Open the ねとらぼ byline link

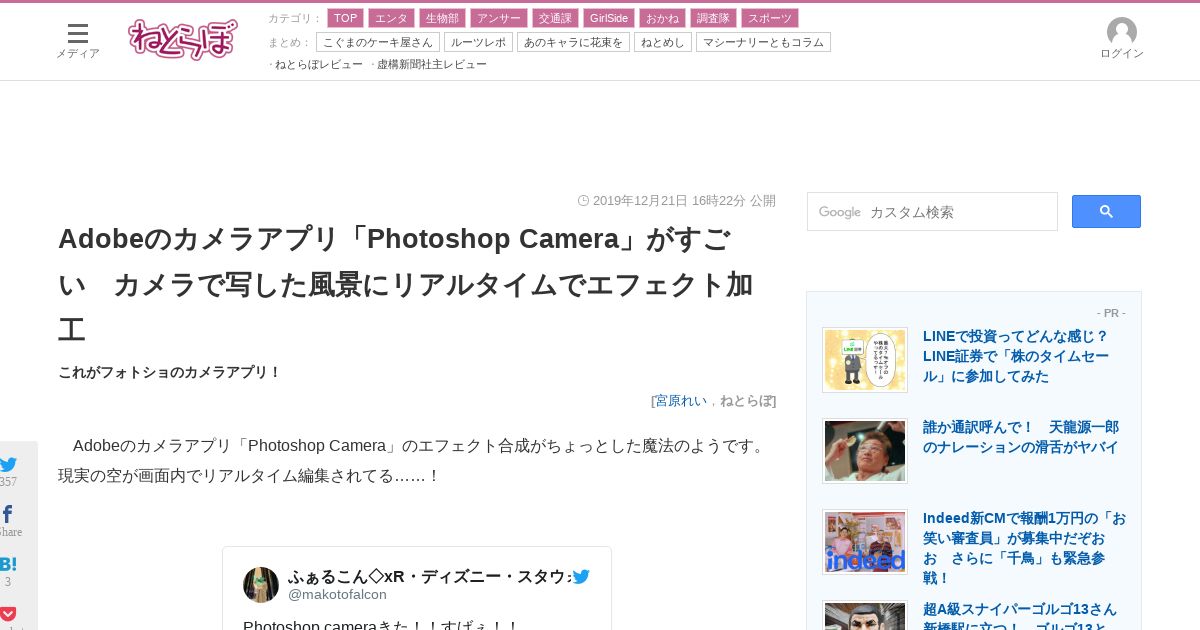coord(746,400)
